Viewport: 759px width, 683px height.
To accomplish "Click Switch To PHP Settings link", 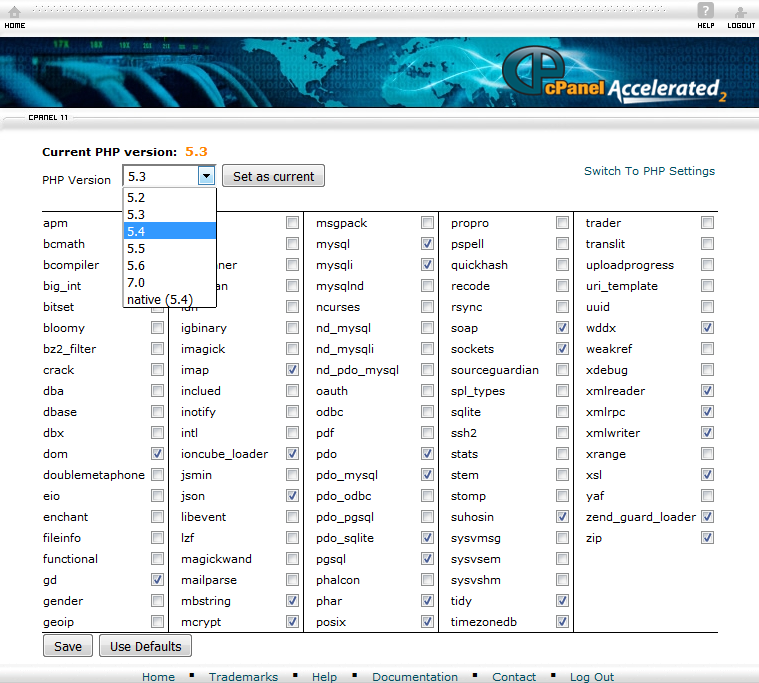I will (649, 171).
